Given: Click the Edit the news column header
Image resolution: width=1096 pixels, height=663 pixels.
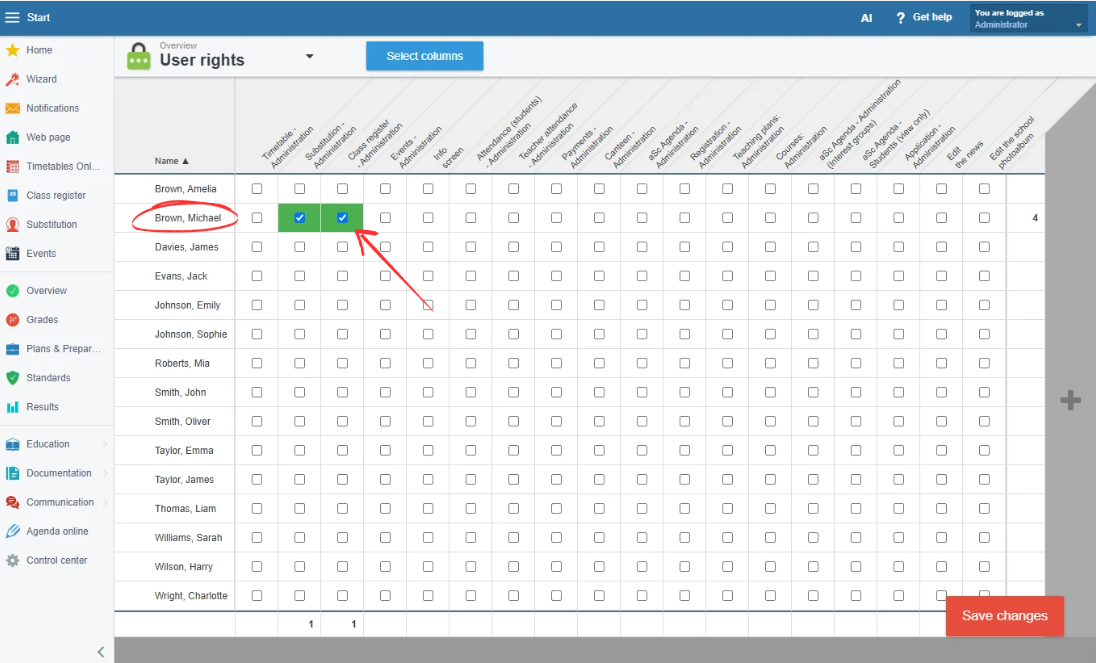Looking at the screenshot, I should click(965, 154).
